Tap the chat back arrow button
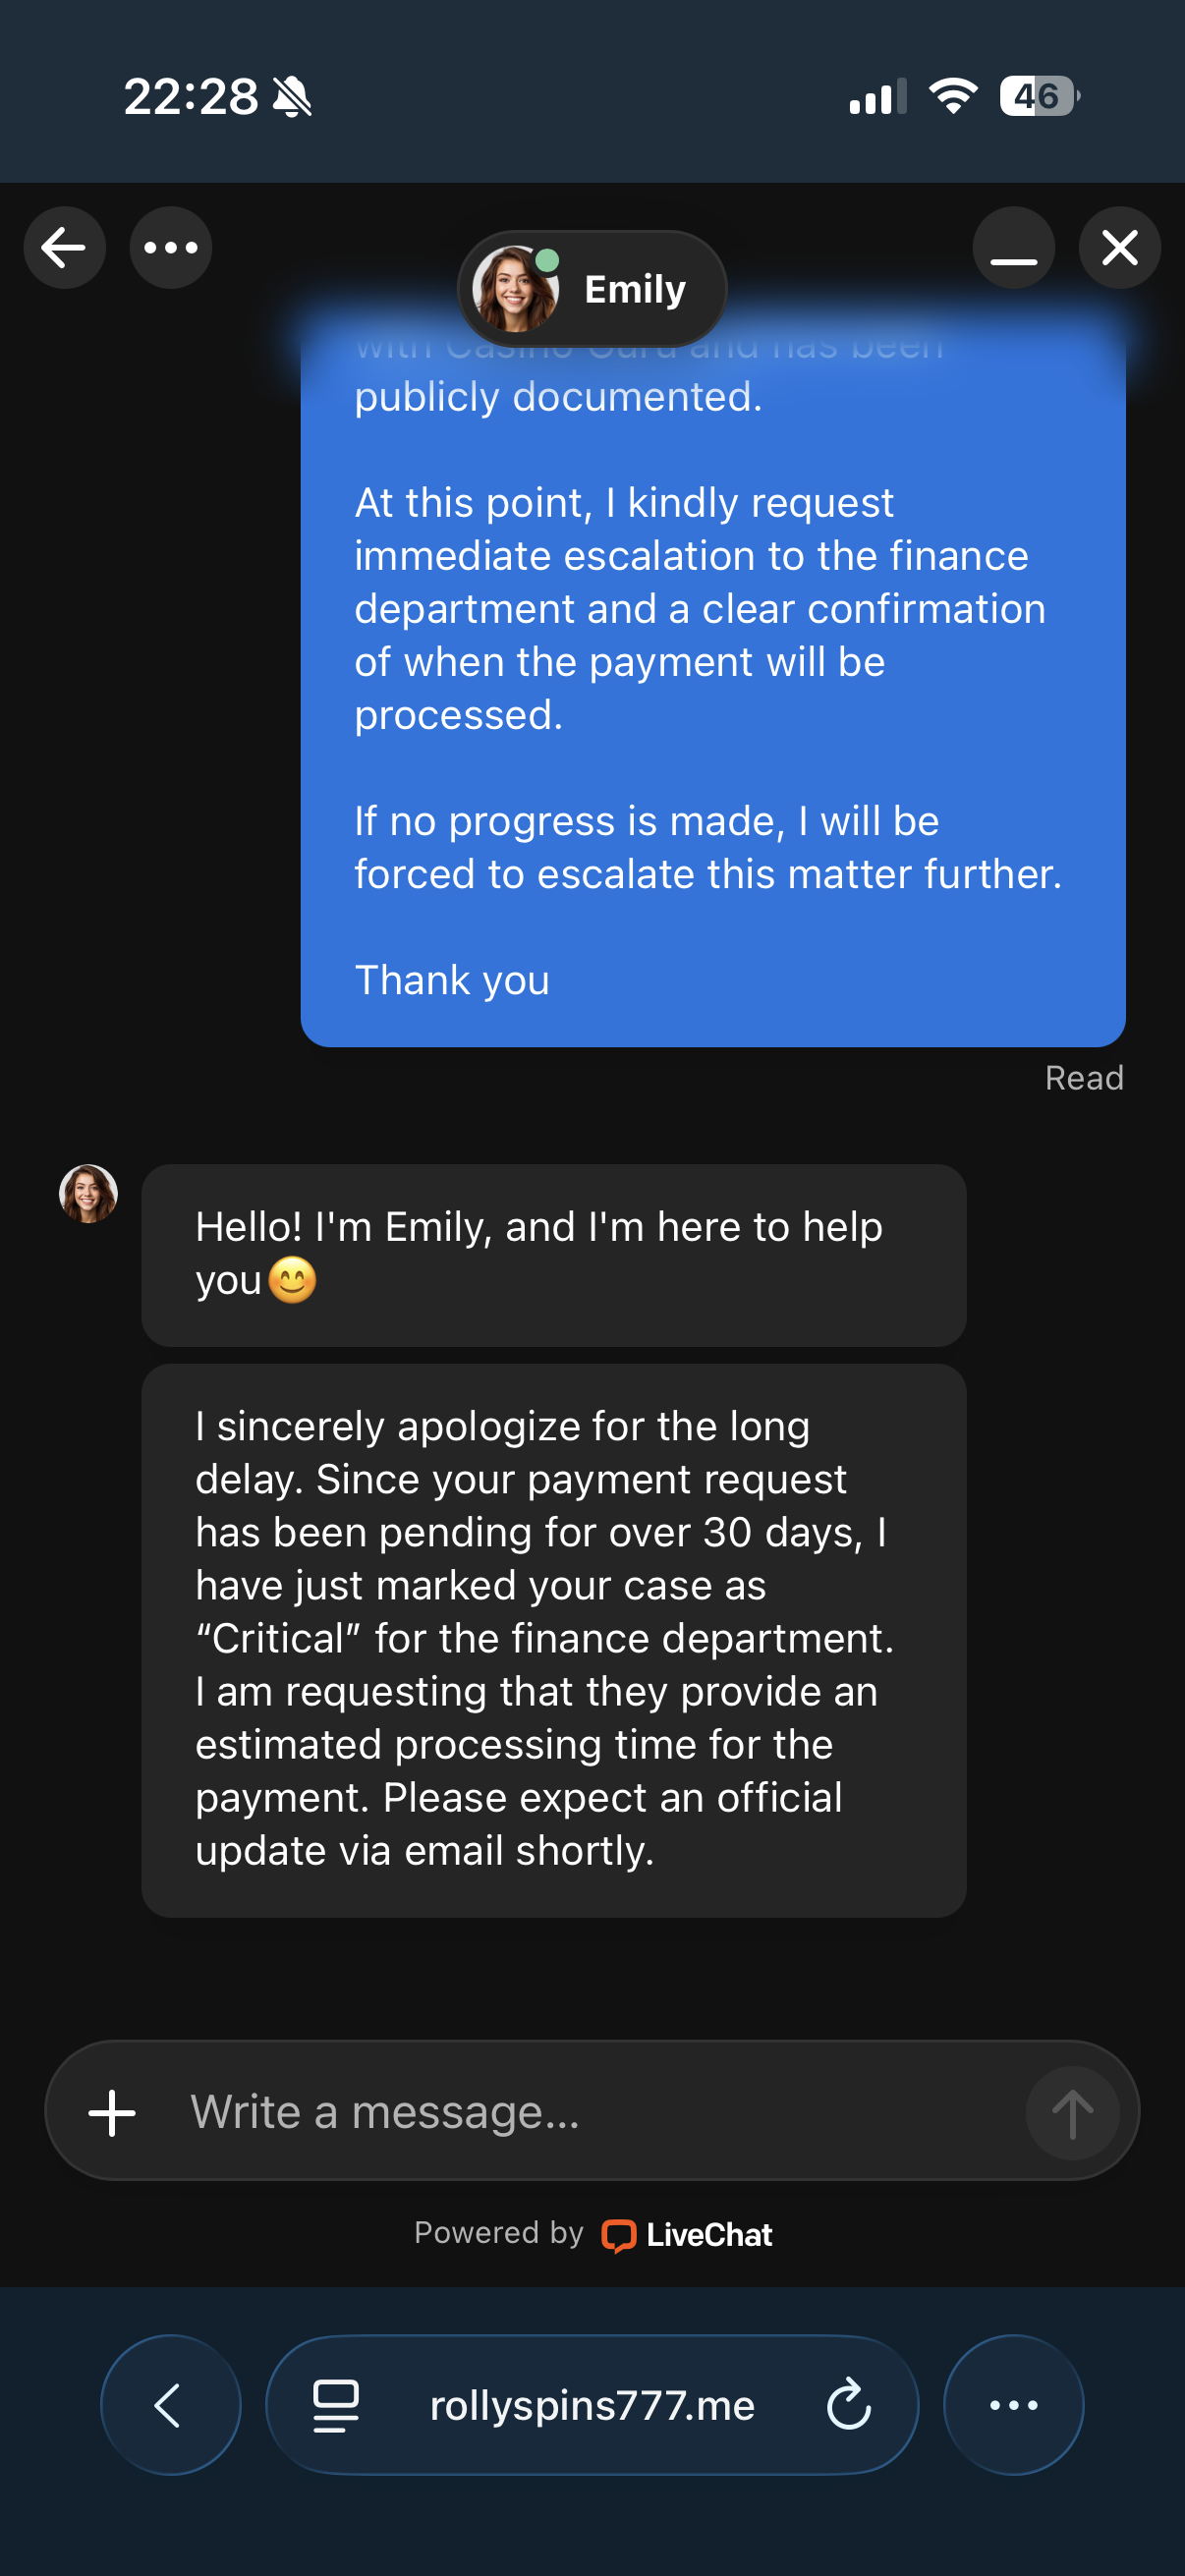The image size is (1185, 2576). [65, 248]
